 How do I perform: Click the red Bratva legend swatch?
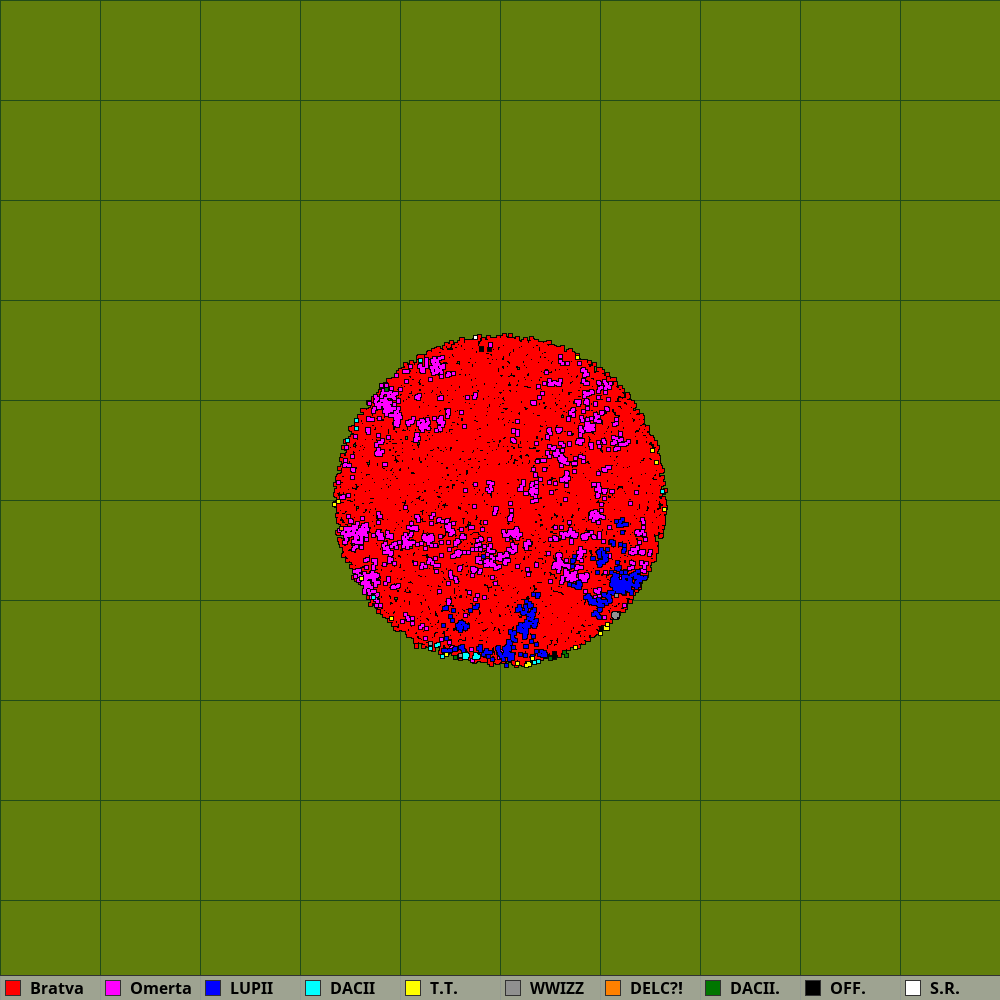point(13,988)
